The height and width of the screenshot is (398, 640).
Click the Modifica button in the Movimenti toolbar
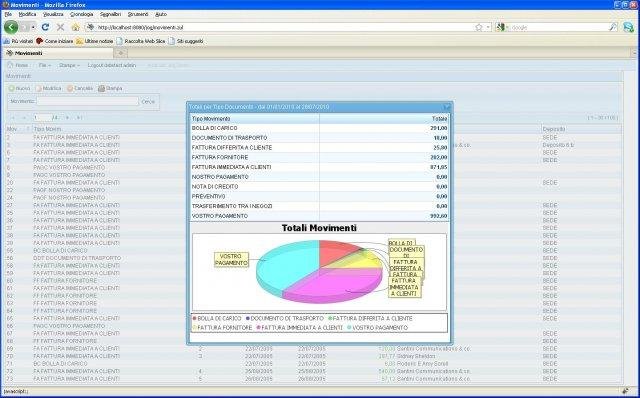[49, 88]
